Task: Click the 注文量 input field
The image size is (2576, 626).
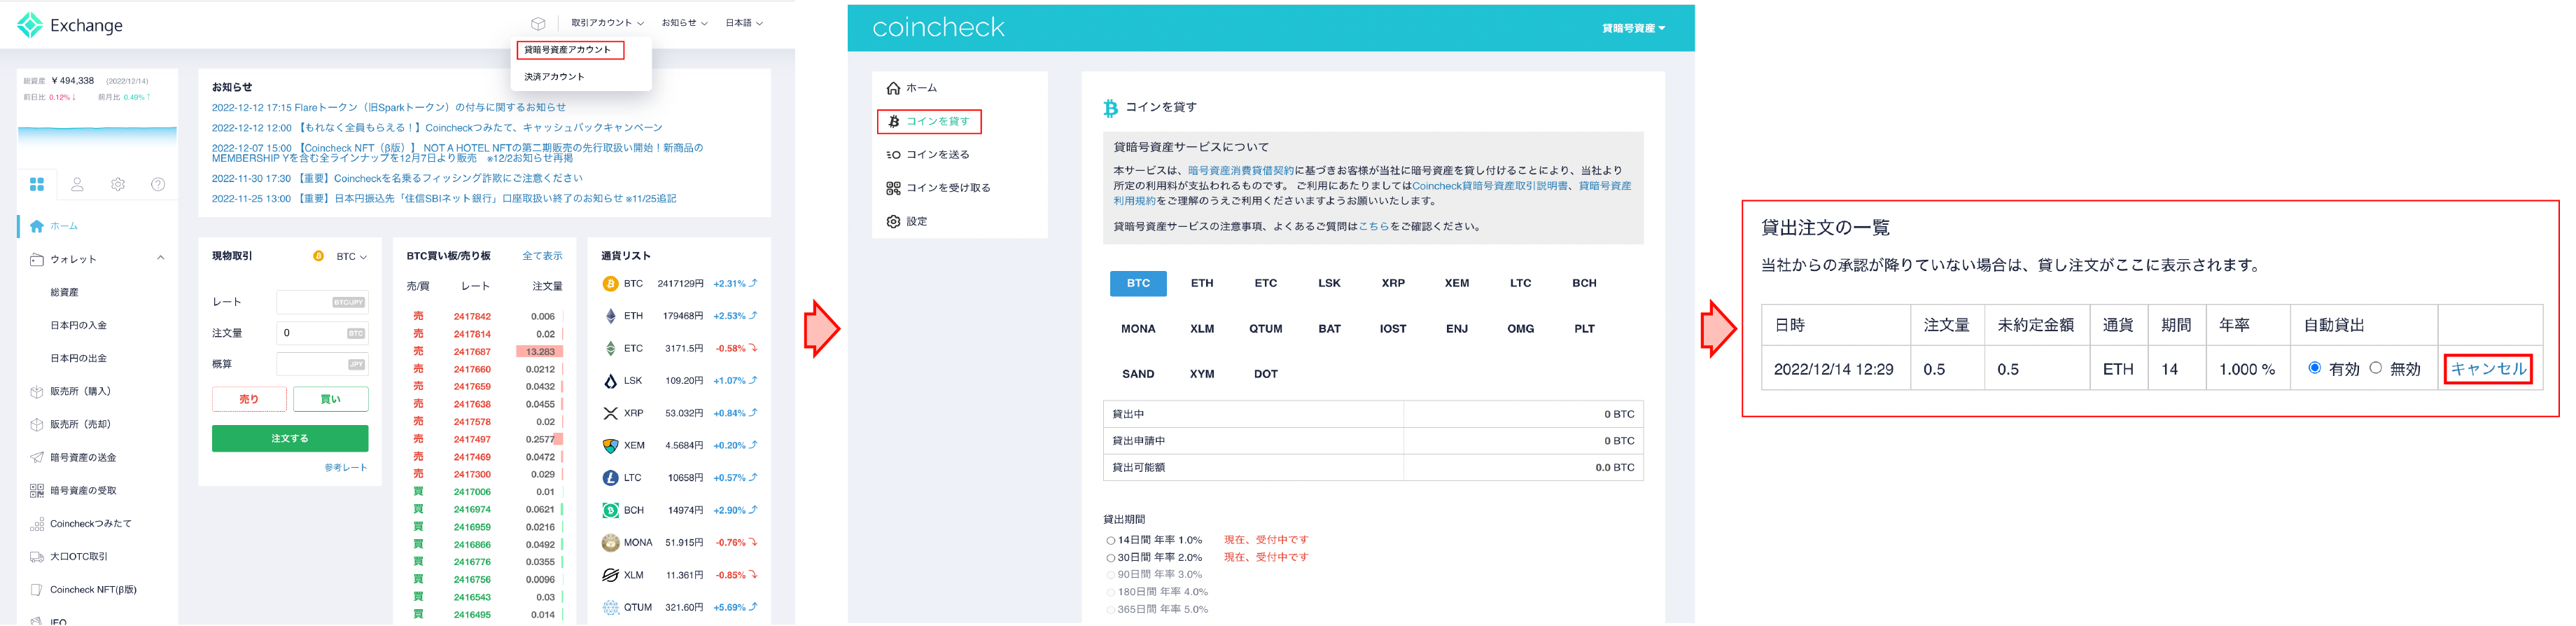Action: [322, 333]
